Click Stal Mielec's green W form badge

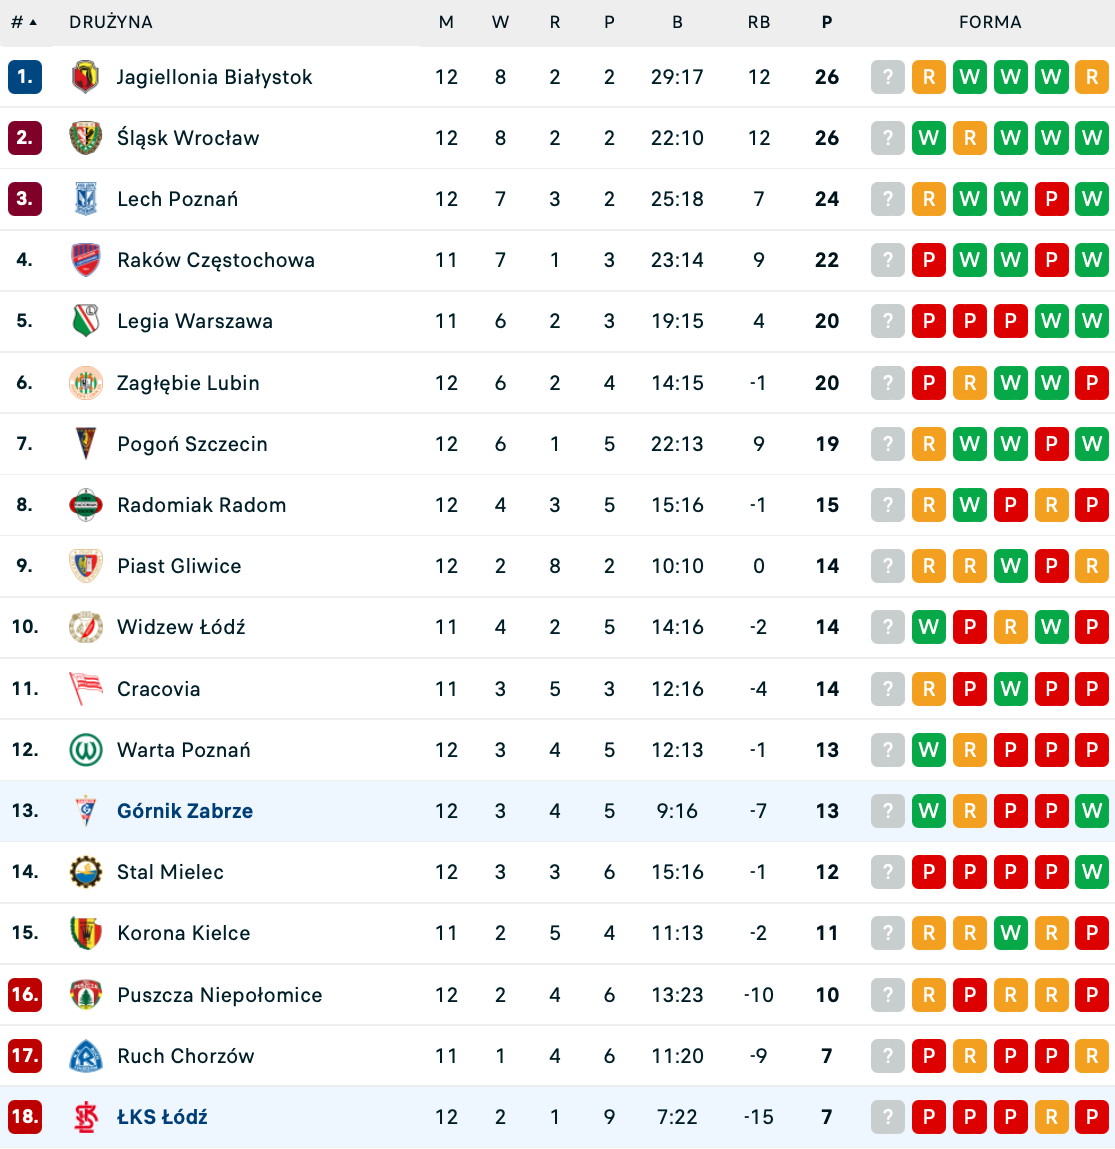pos(1092,872)
